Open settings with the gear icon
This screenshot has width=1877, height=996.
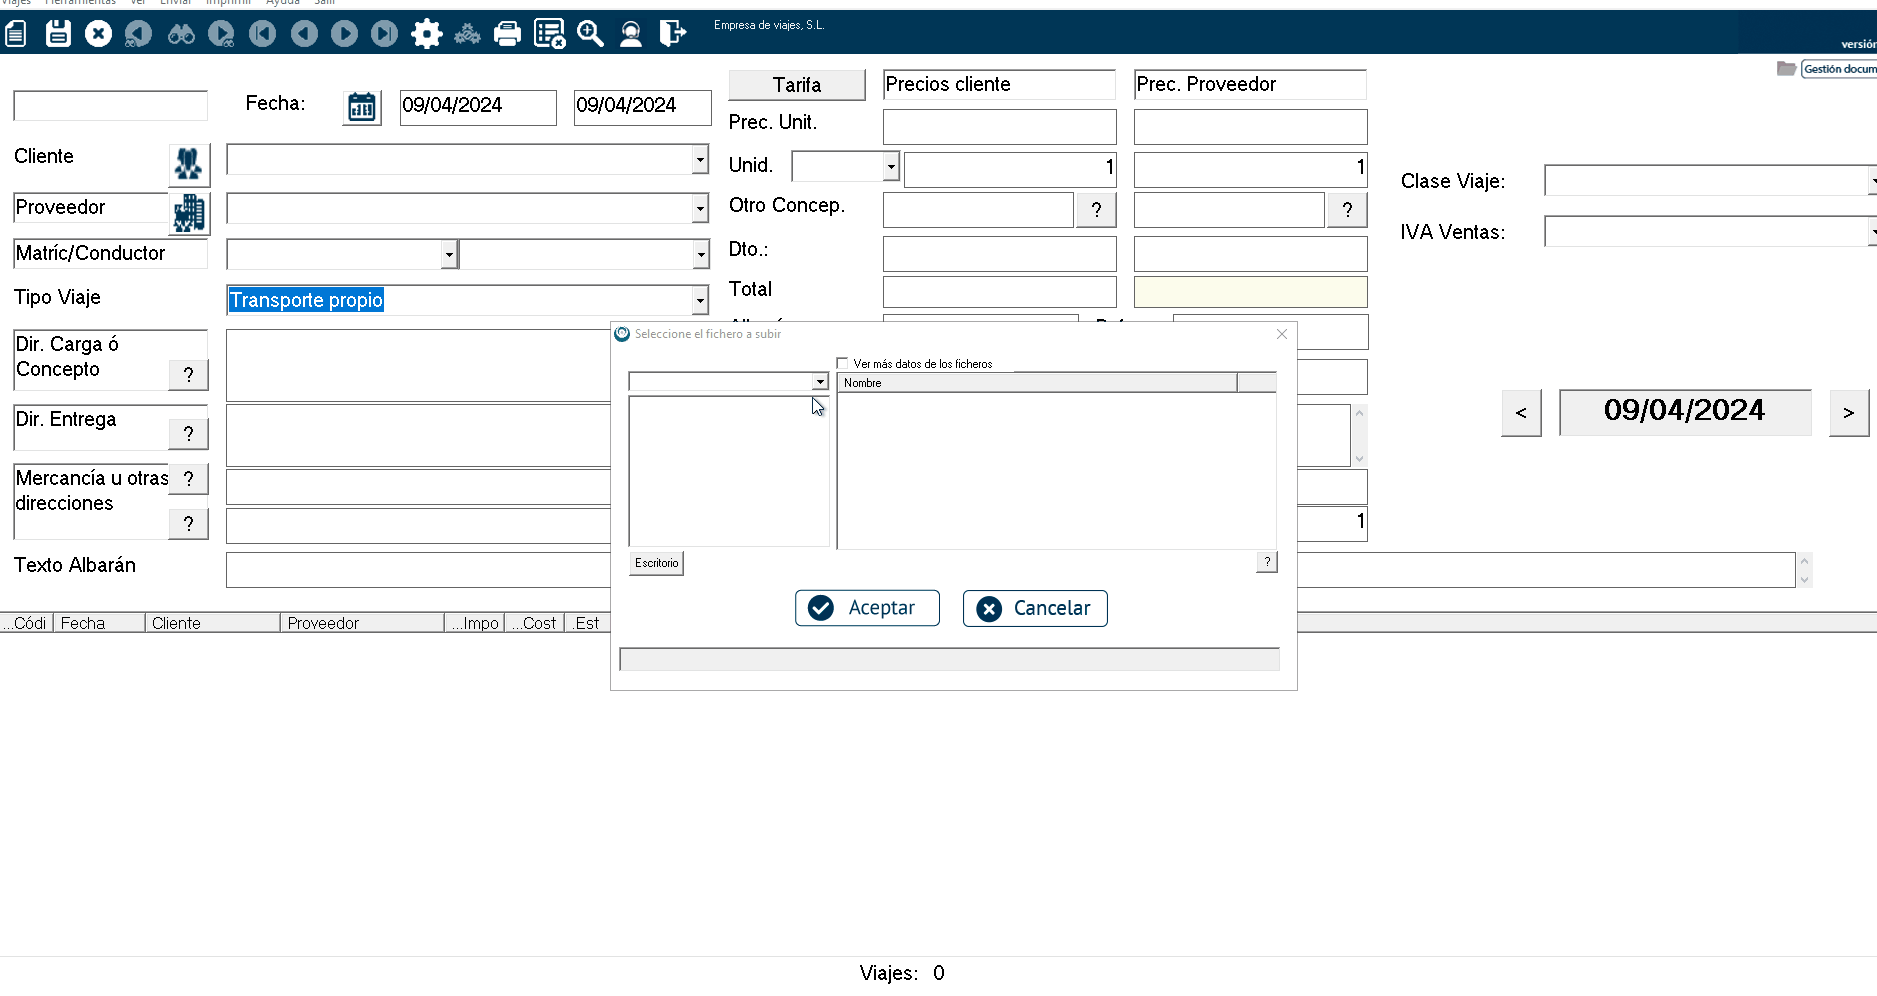(427, 34)
